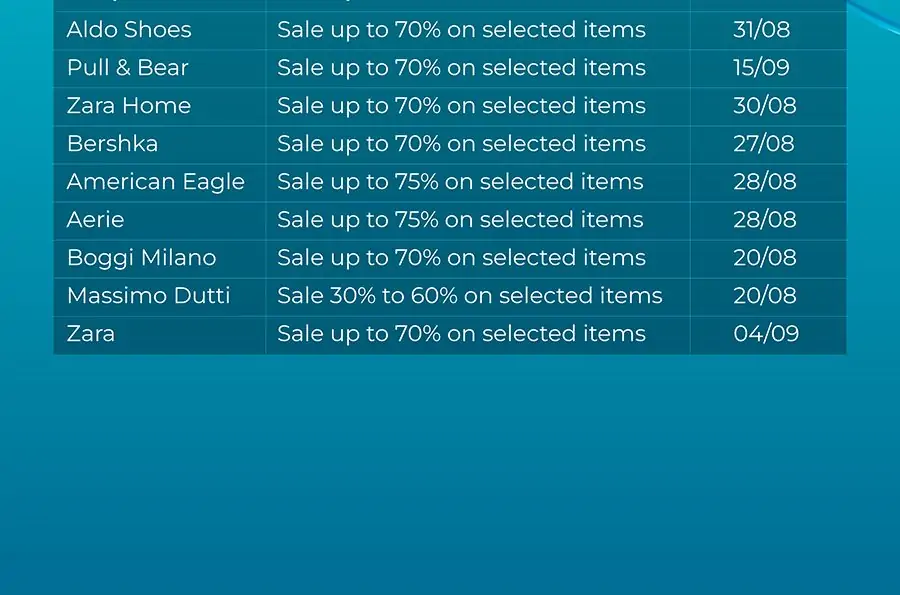This screenshot has height=595, width=900.
Task: Click the Zara end date 04/09
Action: click(x=766, y=334)
